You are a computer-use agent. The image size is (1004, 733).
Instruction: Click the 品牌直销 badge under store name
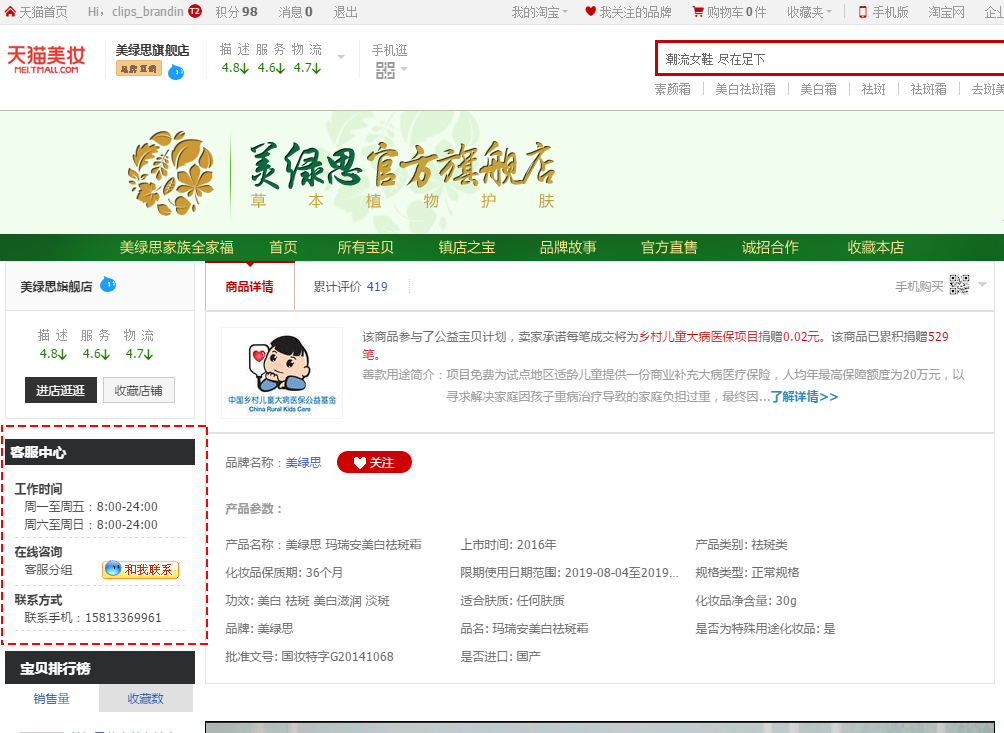(138, 68)
